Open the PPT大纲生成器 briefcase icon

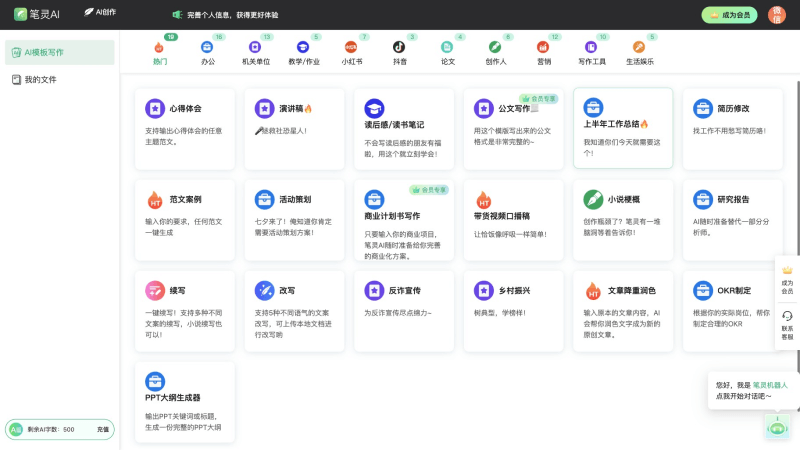(x=154, y=381)
